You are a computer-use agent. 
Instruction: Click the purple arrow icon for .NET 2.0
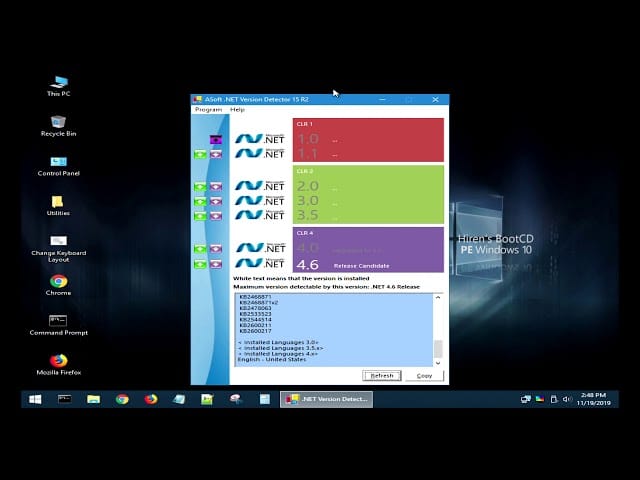[216, 187]
